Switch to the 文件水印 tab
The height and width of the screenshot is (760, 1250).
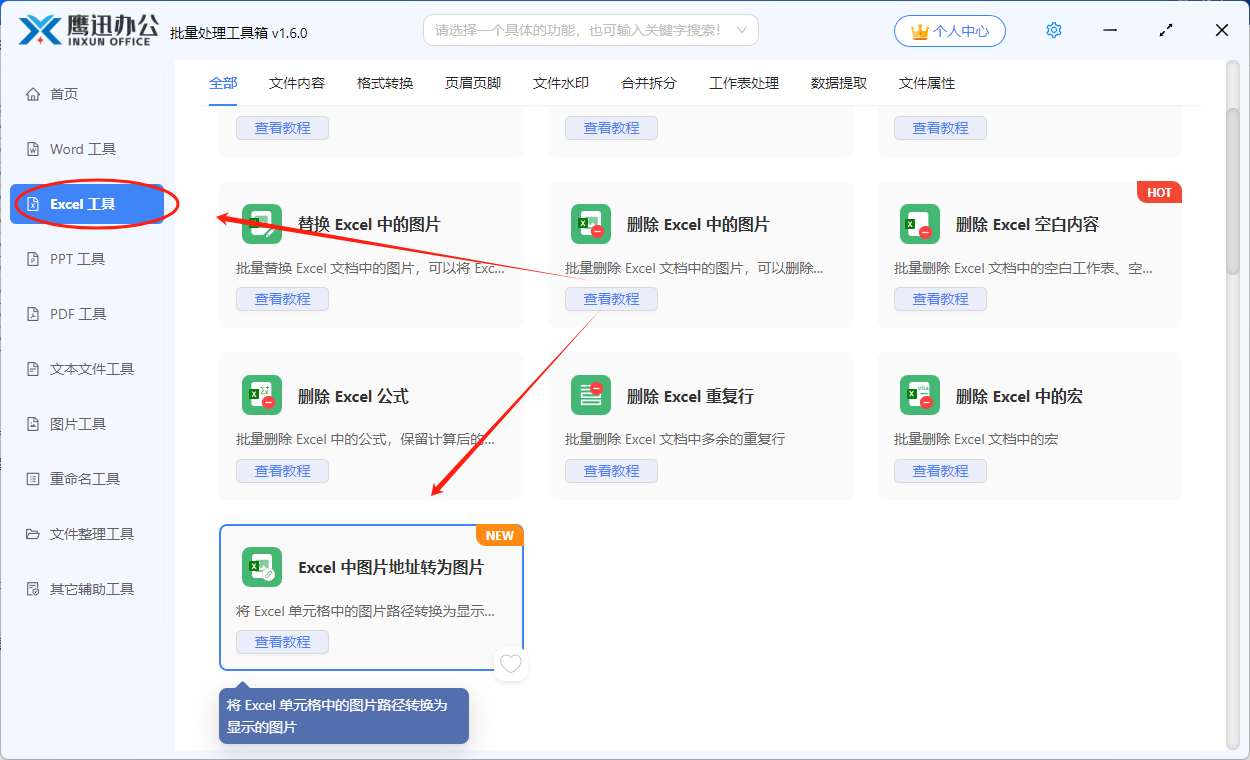pyautogui.click(x=561, y=83)
